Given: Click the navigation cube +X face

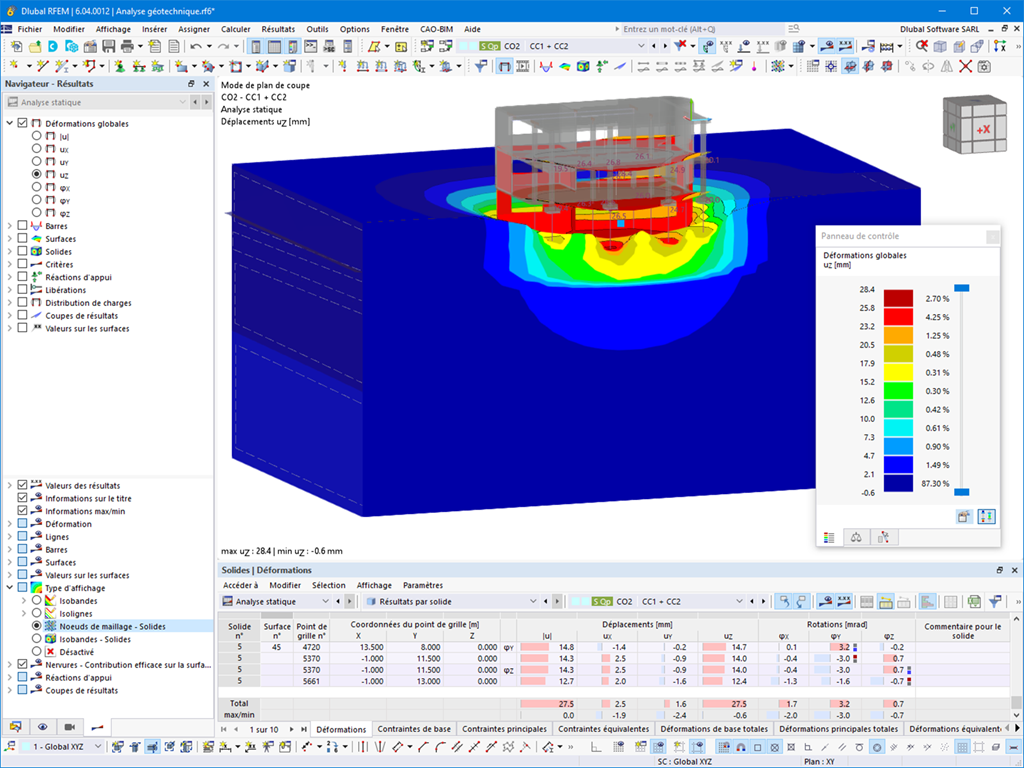Looking at the screenshot, I should pyautogui.click(x=983, y=129).
